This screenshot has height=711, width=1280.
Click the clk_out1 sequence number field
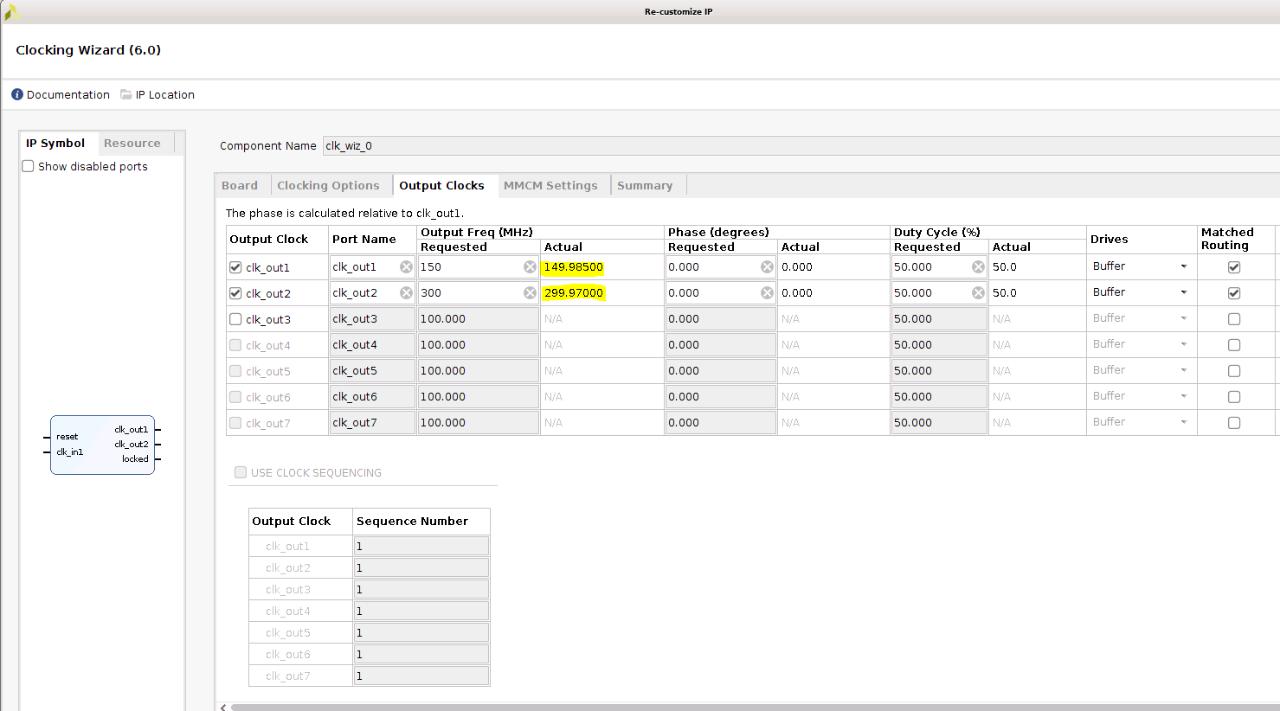pos(421,546)
